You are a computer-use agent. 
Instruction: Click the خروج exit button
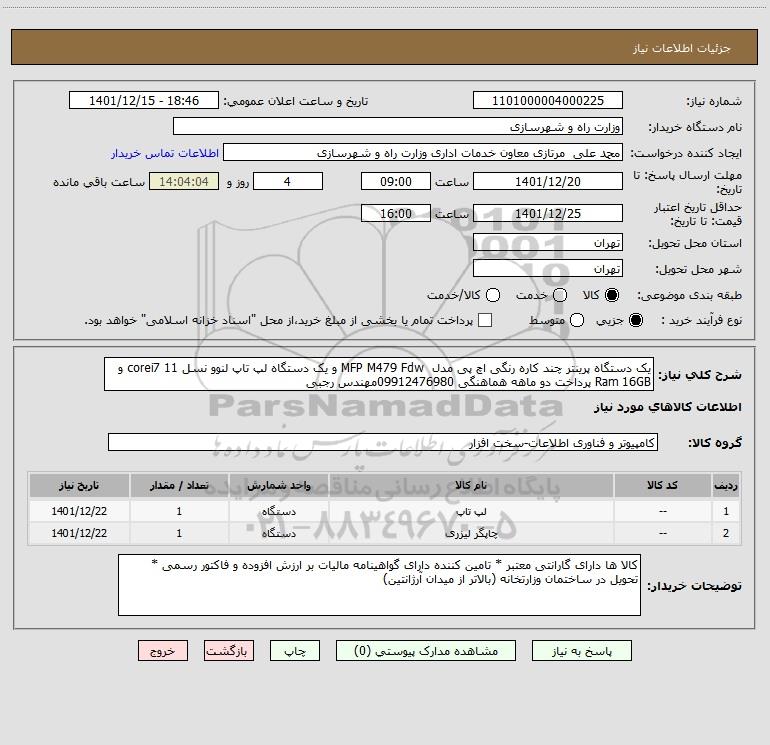(163, 651)
